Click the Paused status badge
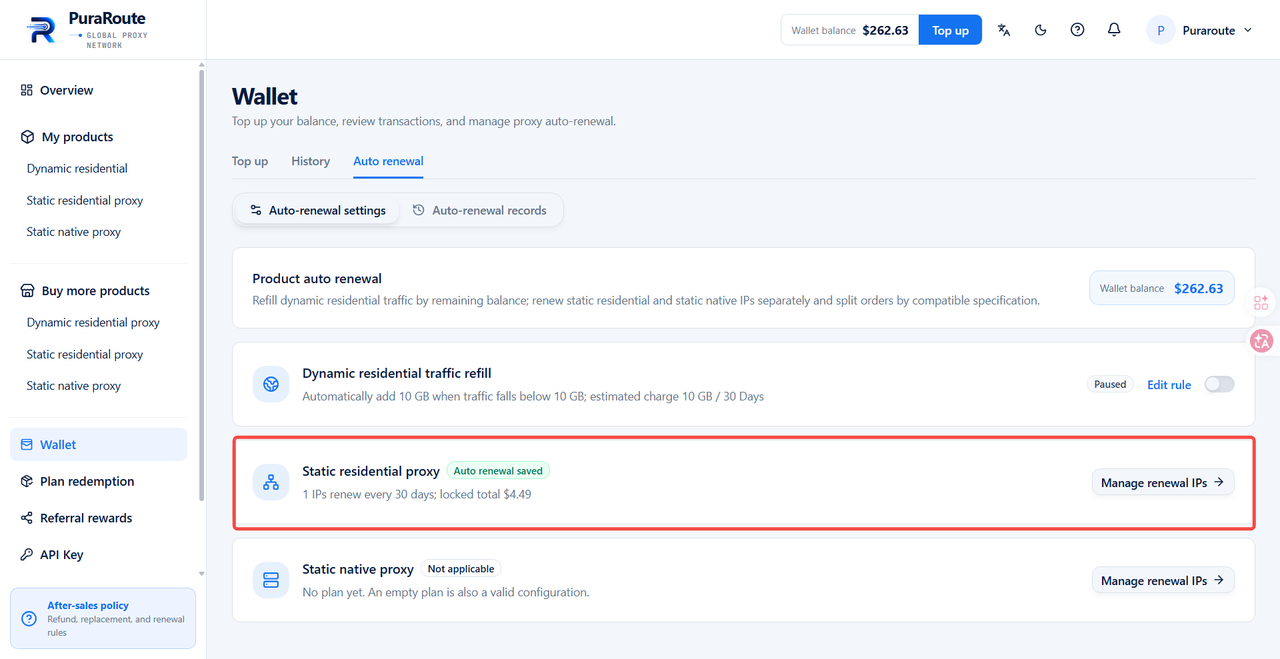Image resolution: width=1280 pixels, height=659 pixels. (1110, 384)
